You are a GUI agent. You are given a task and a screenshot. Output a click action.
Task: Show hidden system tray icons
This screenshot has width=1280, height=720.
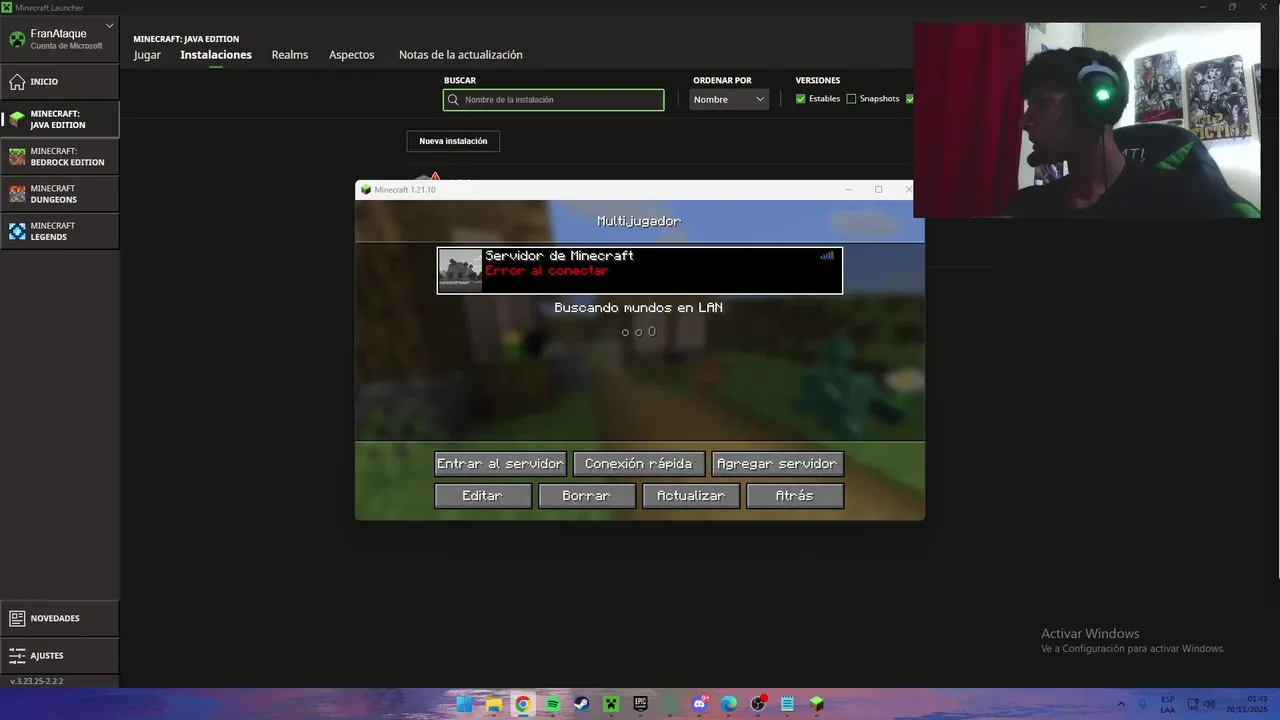pos(1121,704)
